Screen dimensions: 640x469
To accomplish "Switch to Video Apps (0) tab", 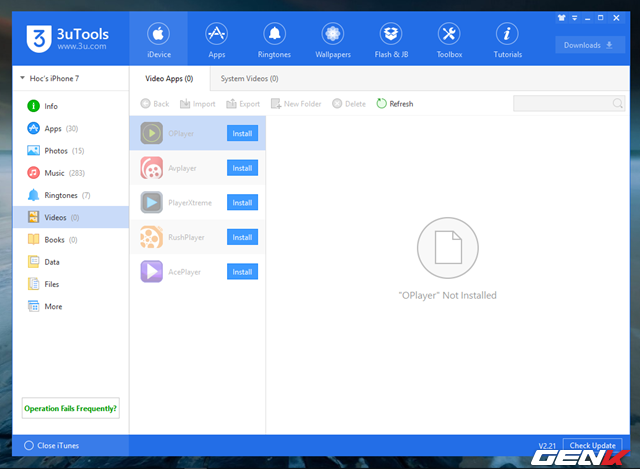I will point(169,78).
